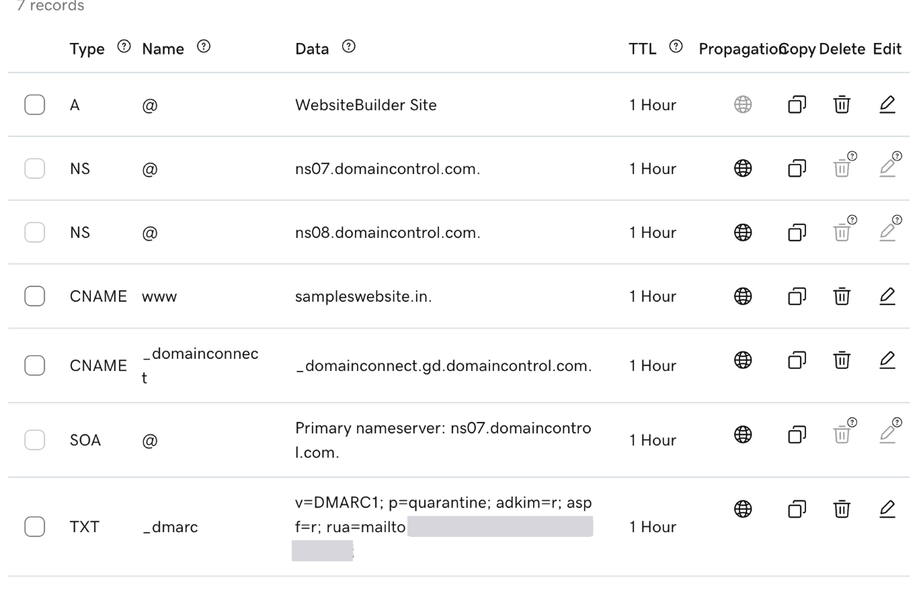Viewport: 919px width, 594px height.
Task: Edit the _domainconnect CNAME record
Action: pos(887,359)
